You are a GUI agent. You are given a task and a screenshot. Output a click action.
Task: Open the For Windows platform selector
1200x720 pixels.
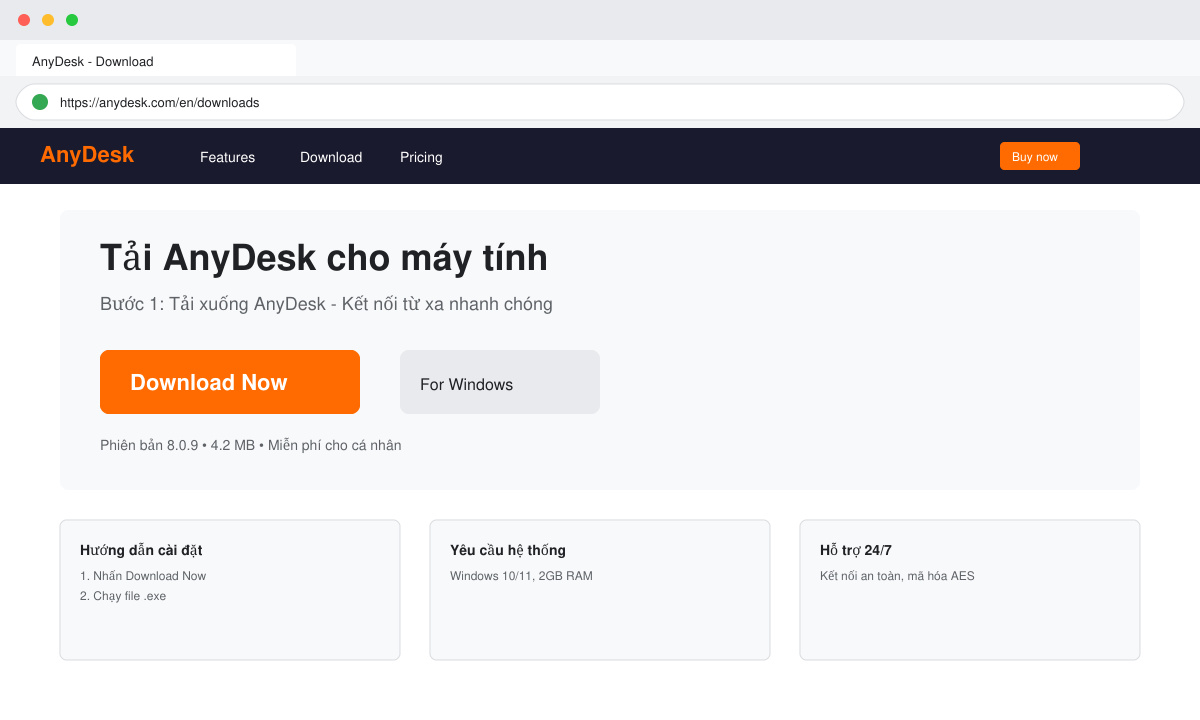(500, 382)
